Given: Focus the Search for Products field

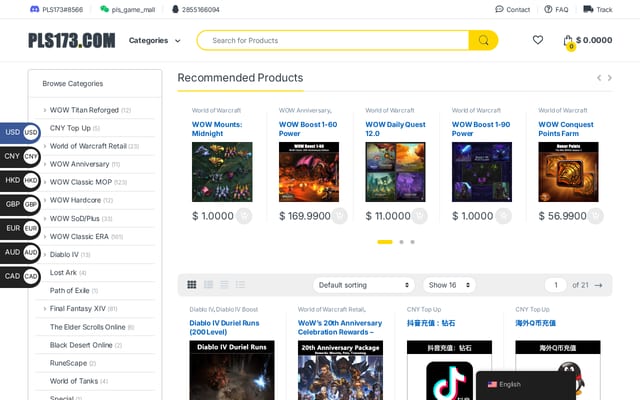Looking at the screenshot, I should (x=333, y=40).
